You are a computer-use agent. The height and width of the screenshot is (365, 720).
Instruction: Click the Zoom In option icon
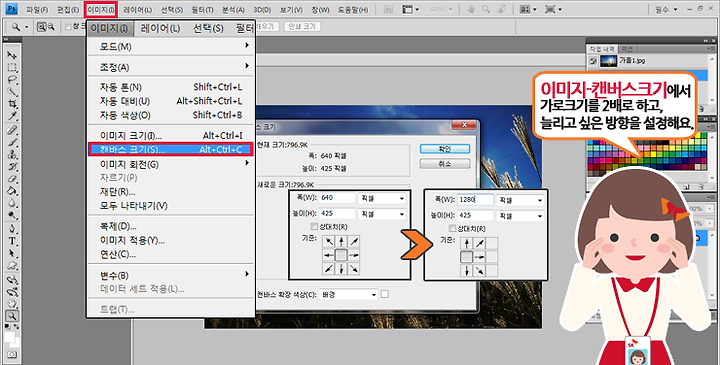point(41,27)
